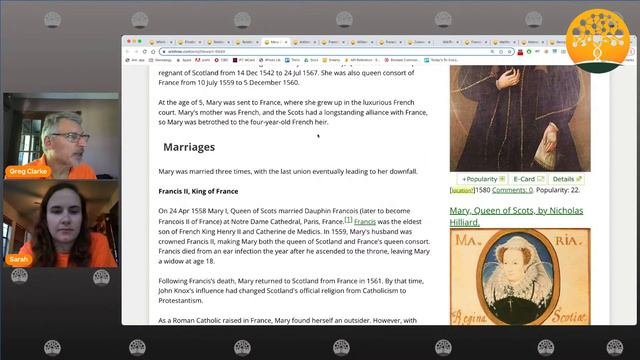The height and width of the screenshot is (360, 640).
Task: Open the dark-robed portrait image of Mary
Action: (520, 118)
